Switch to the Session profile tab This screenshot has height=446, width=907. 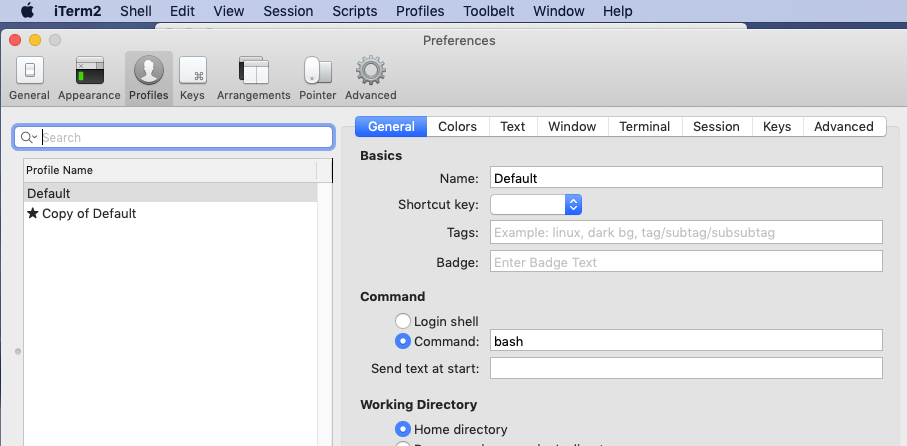pos(717,127)
